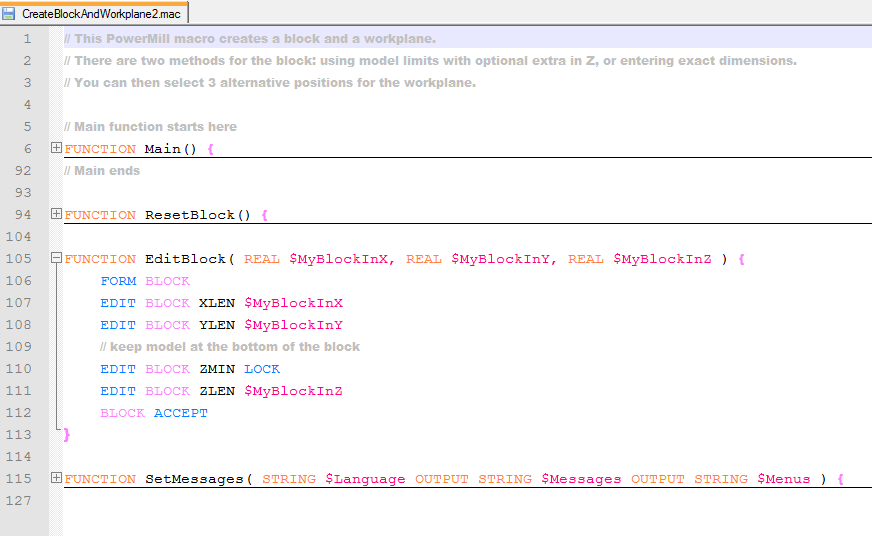Image resolution: width=872 pixels, height=536 pixels.
Task: Click the save disk icon on file tab
Action: (8, 13)
